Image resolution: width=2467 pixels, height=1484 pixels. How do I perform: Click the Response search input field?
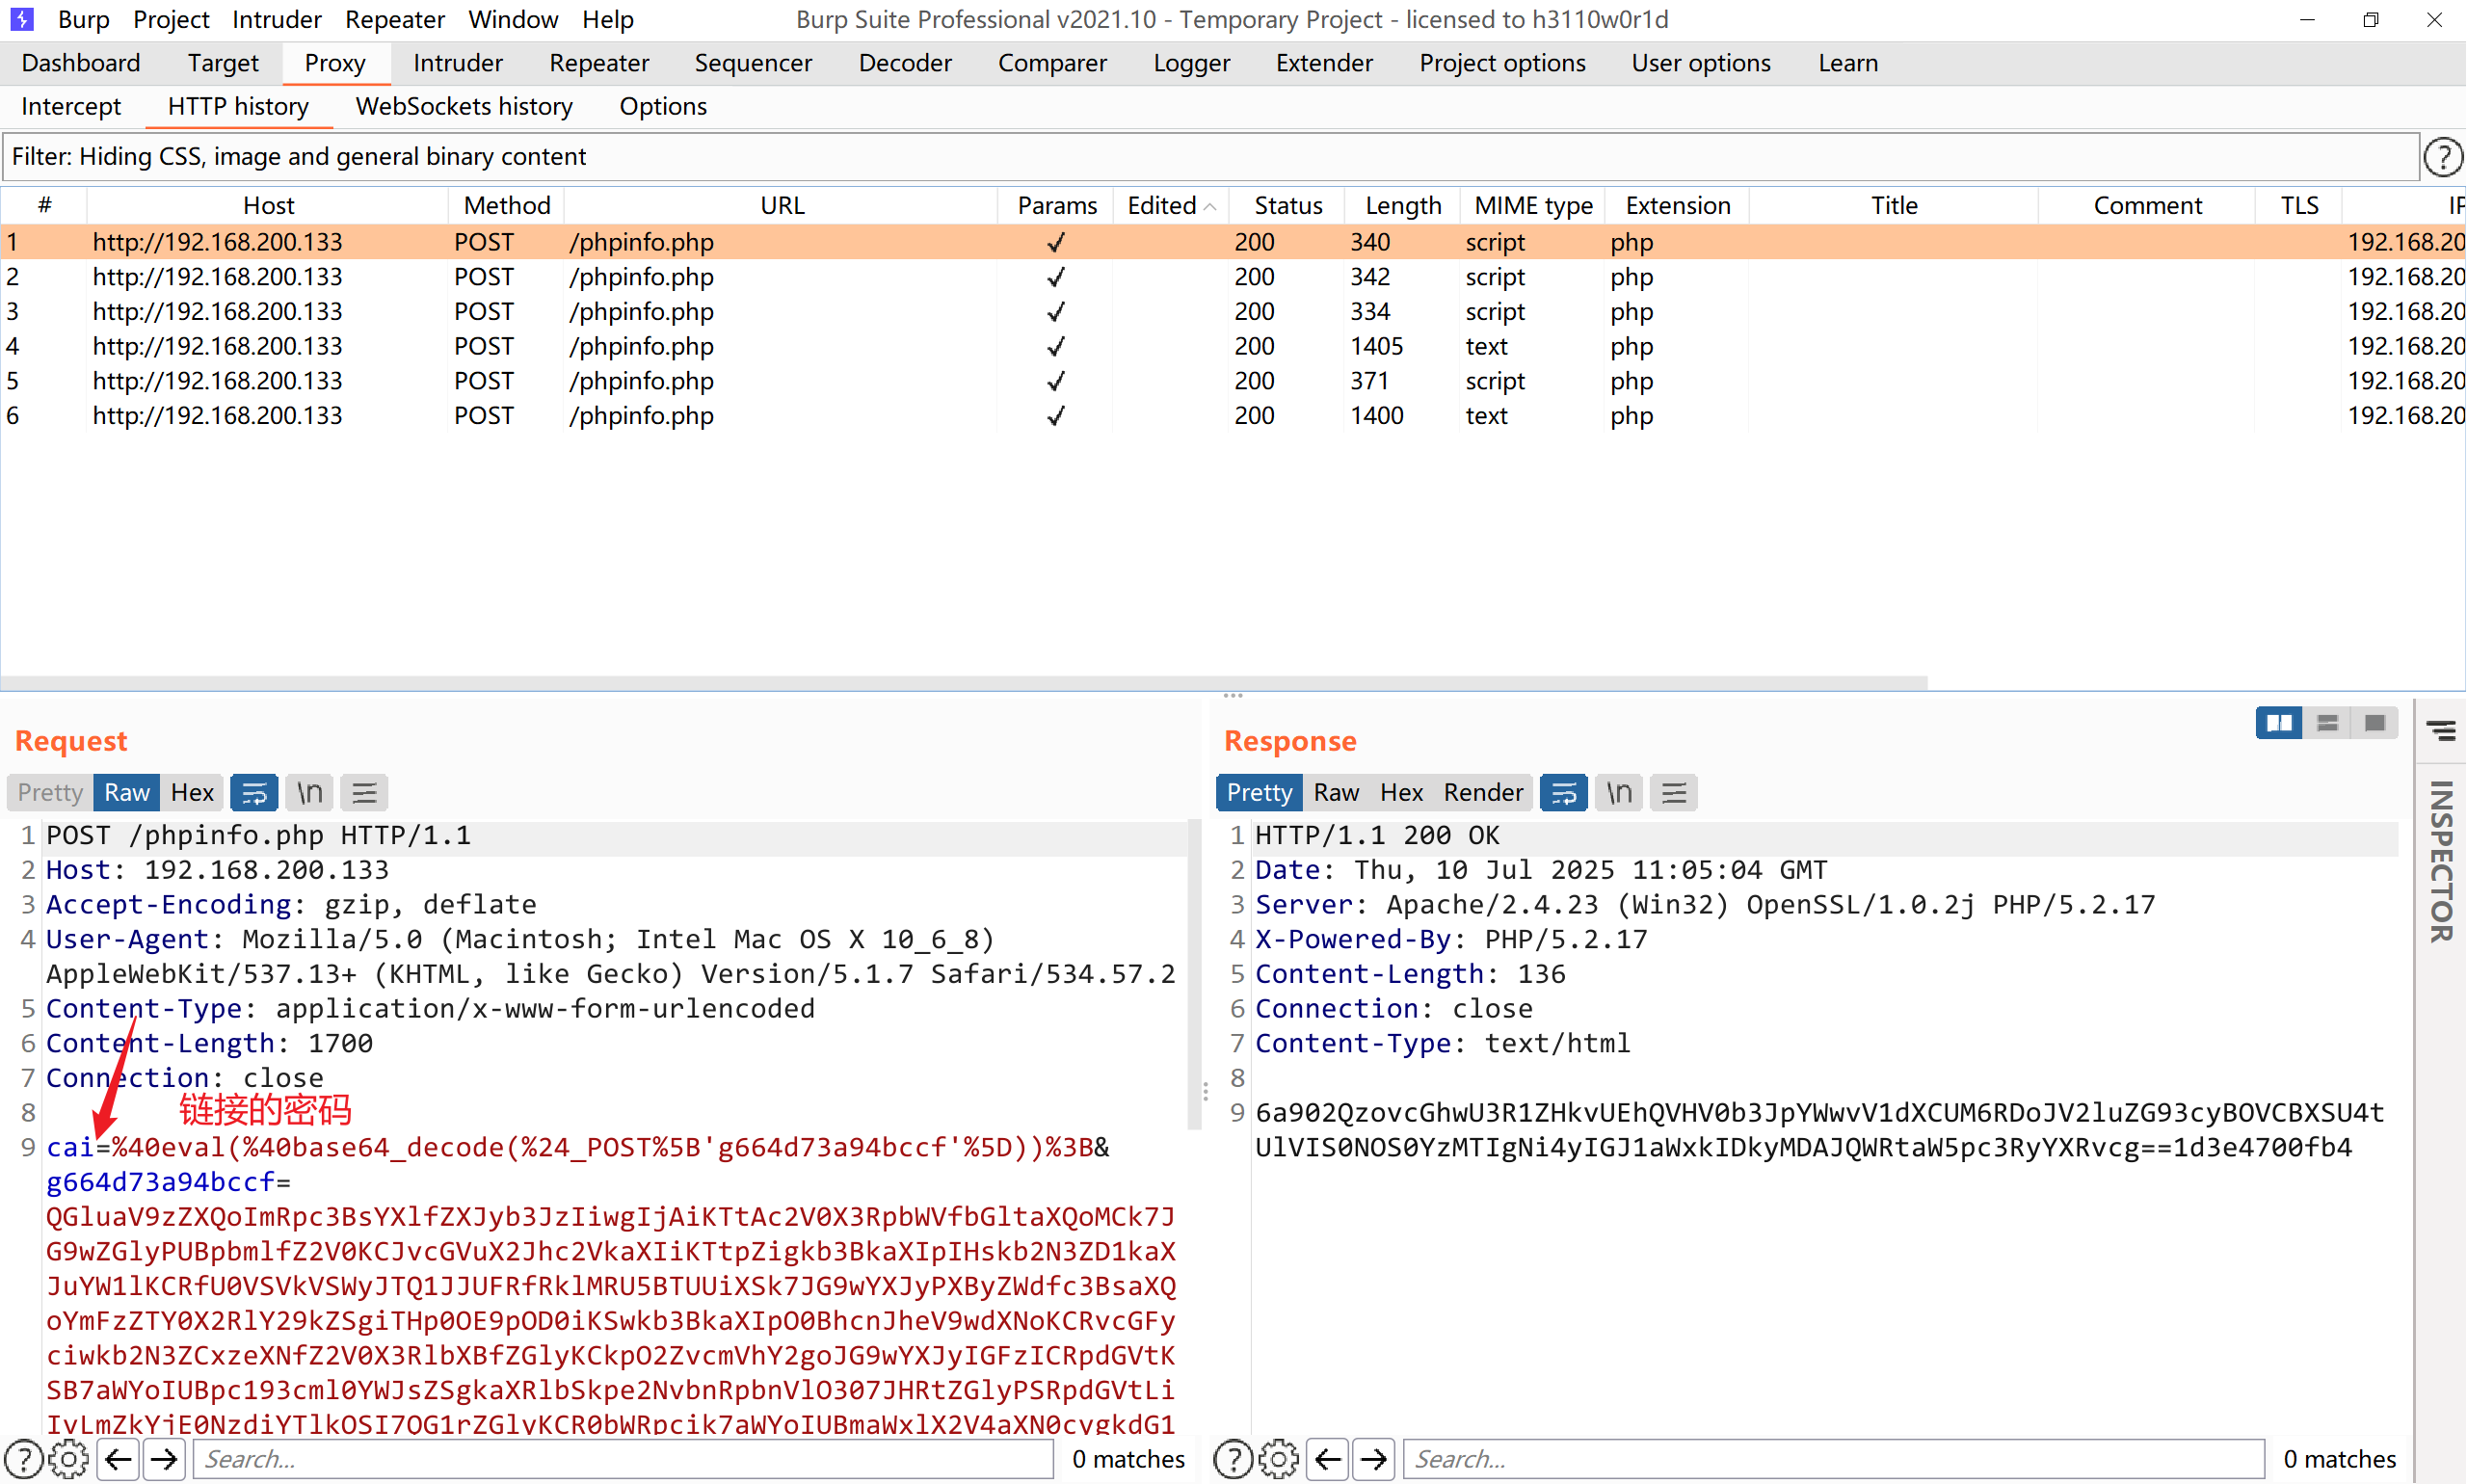1834,1459
